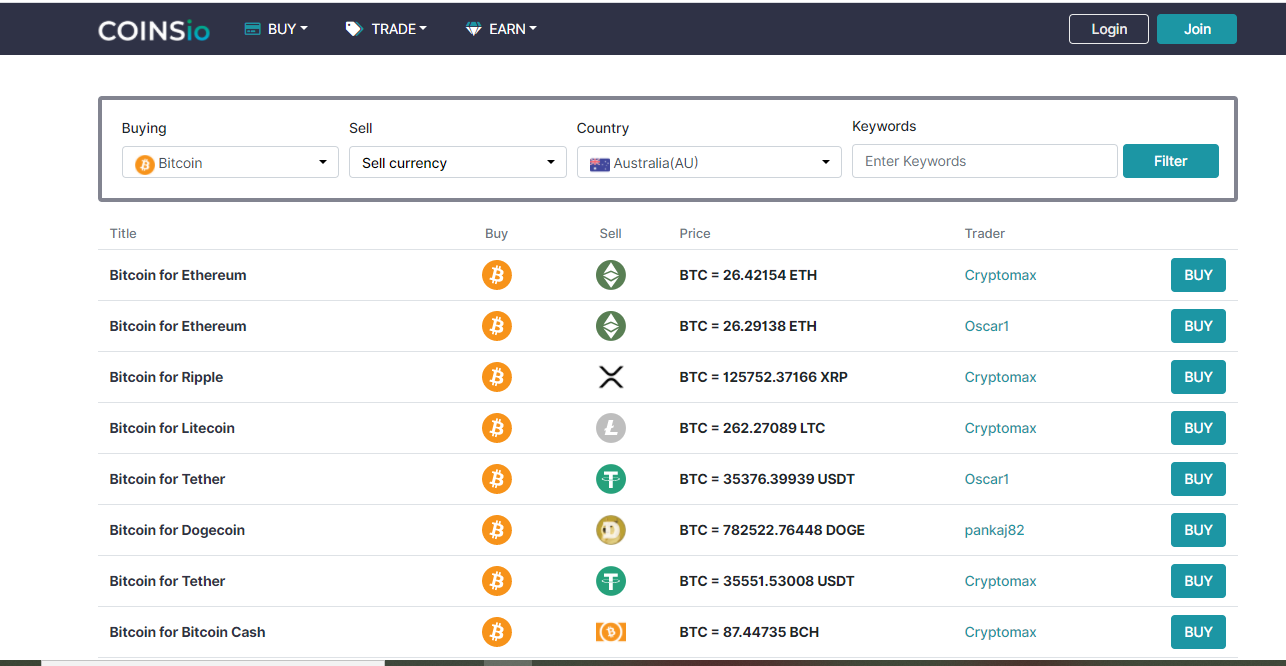1286x666 pixels.
Task: Click BUY for Bitcoin for Ripple offer
Action: [x=1198, y=377]
